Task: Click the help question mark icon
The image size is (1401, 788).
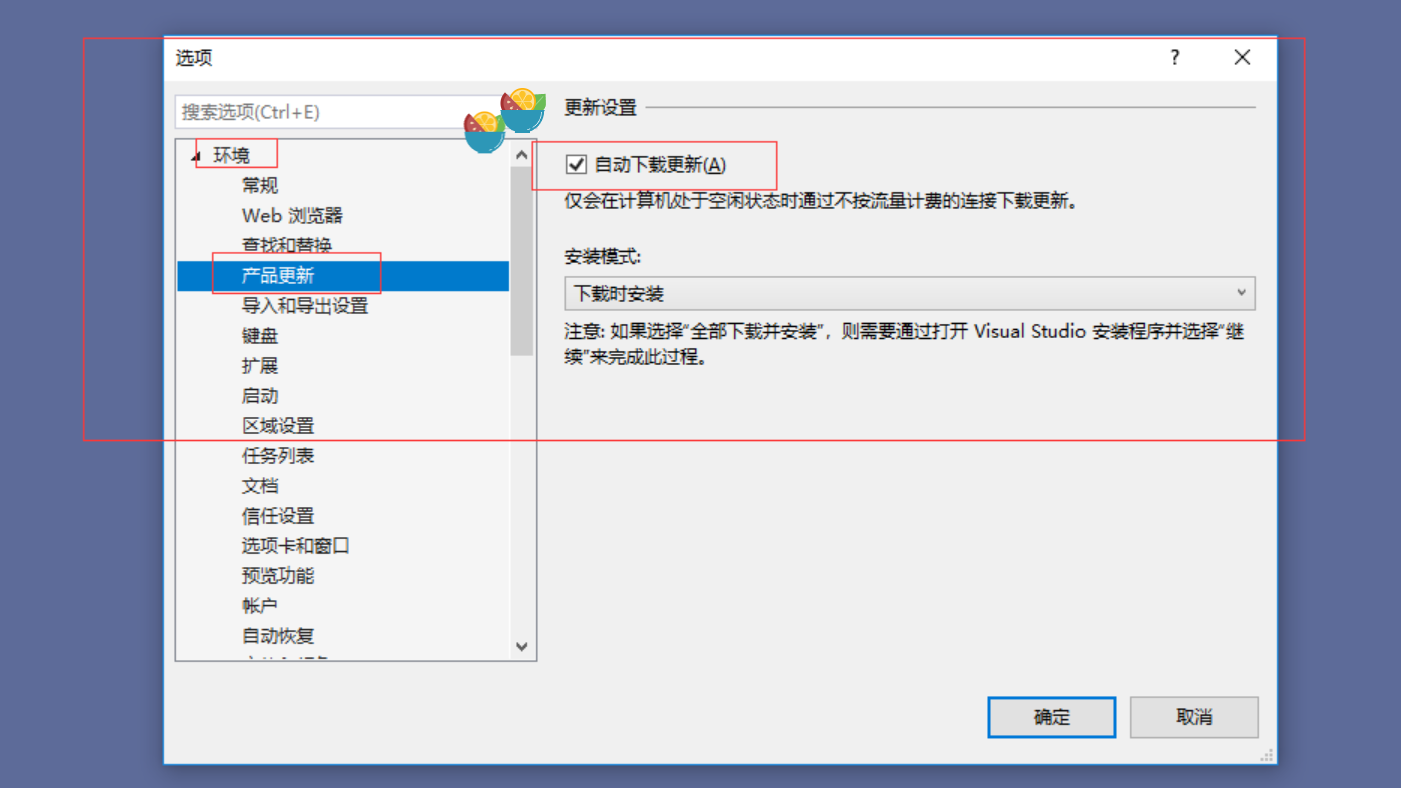Action: (1175, 58)
